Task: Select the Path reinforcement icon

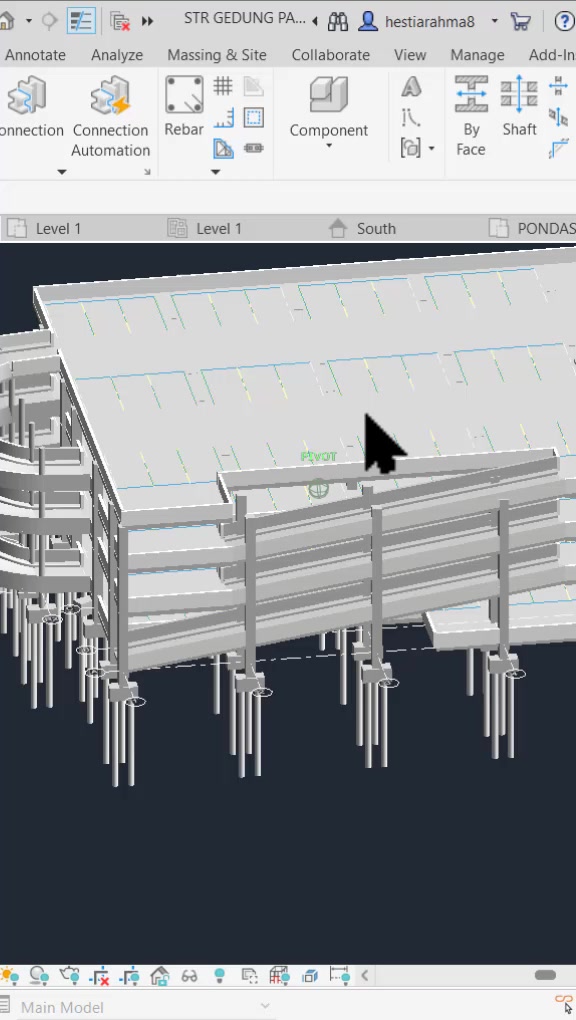Action: (223, 118)
